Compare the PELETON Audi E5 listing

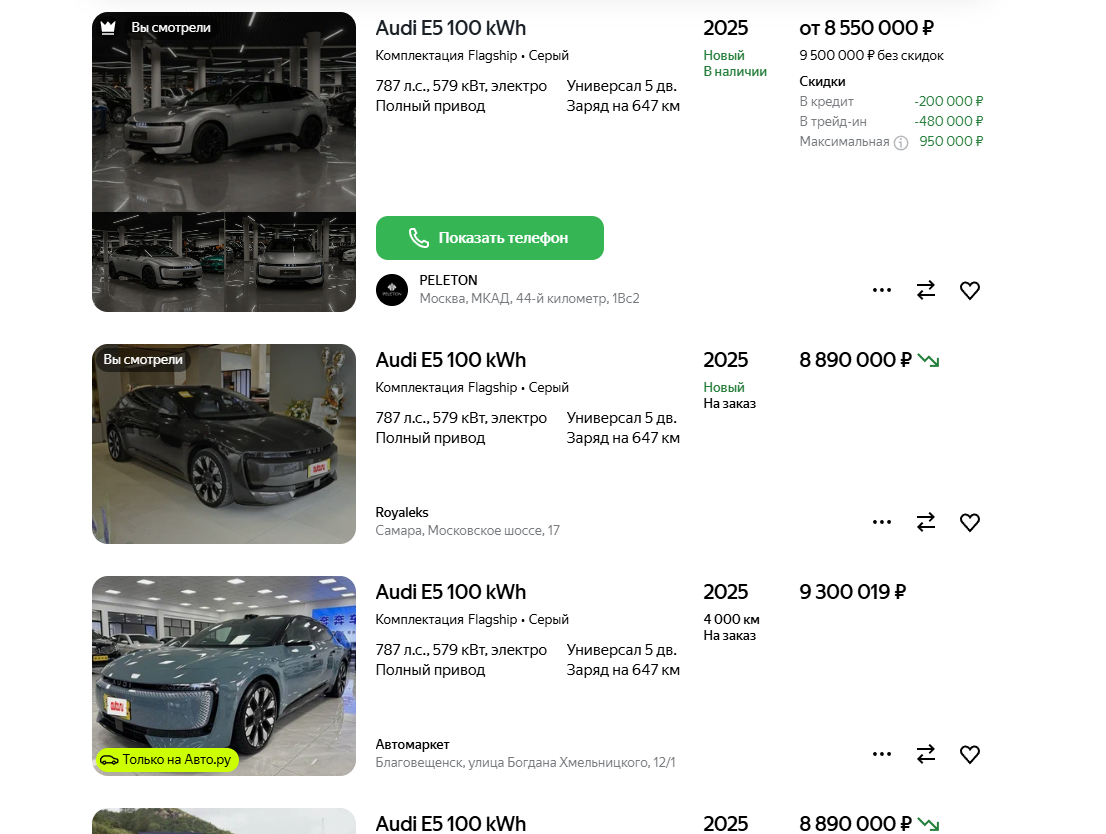pyautogui.click(x=926, y=290)
